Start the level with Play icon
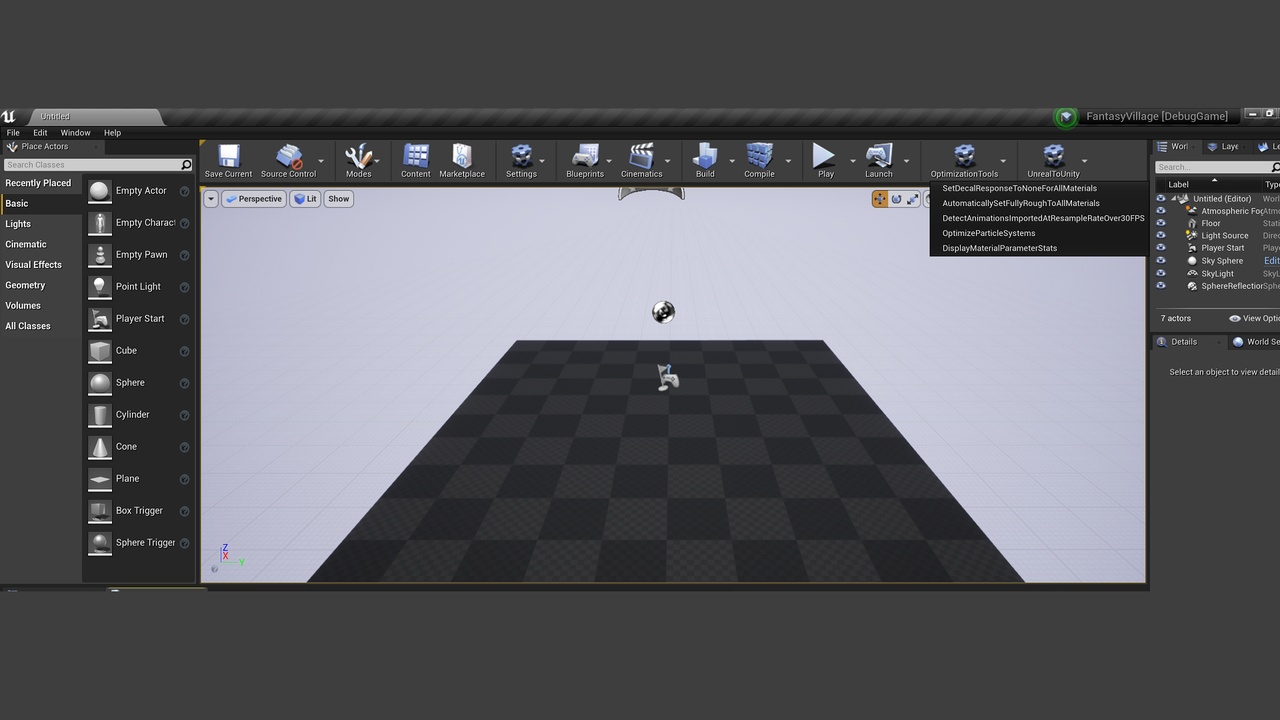This screenshot has width=1280, height=720. (825, 160)
